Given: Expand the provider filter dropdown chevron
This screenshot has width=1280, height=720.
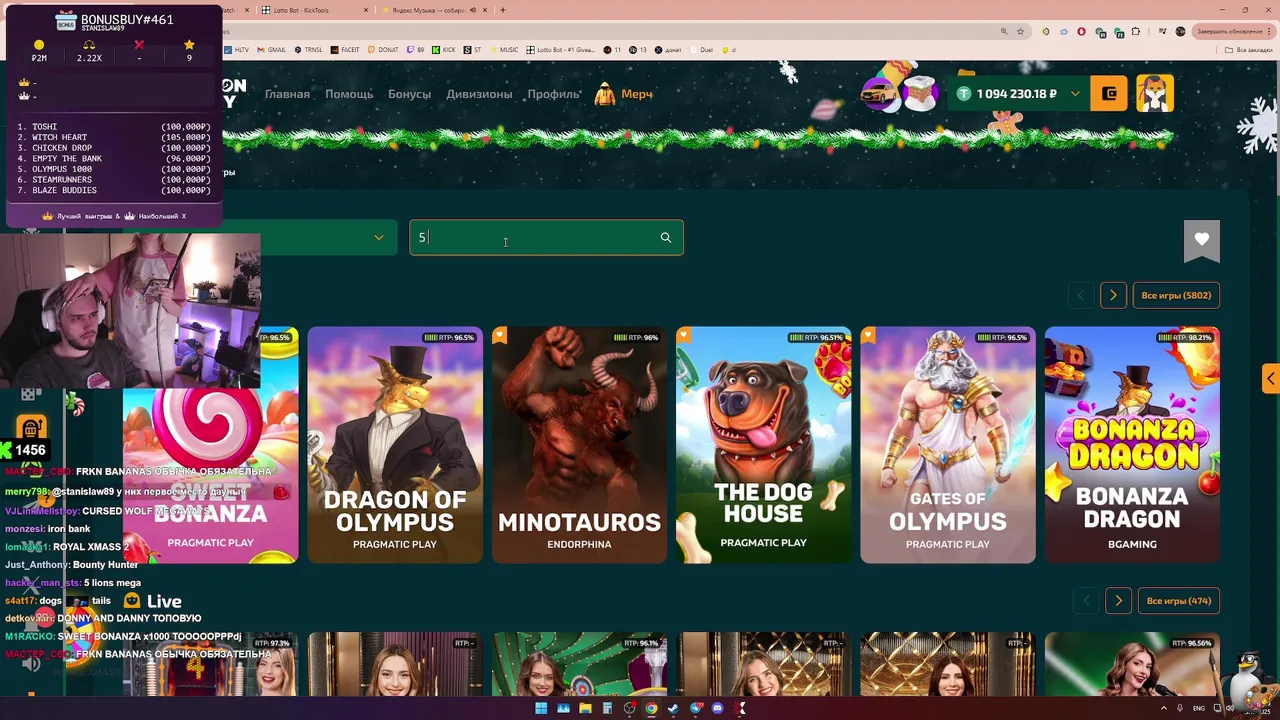Looking at the screenshot, I should click(x=378, y=238).
